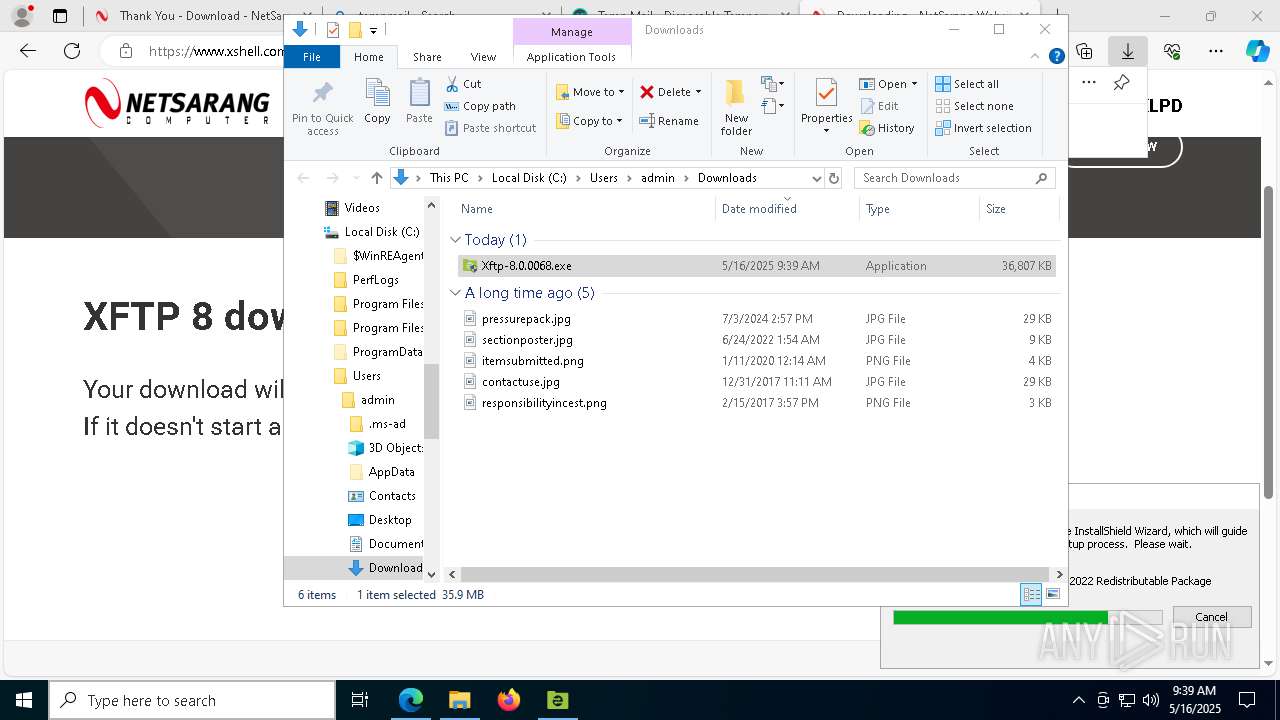Click Select none in ribbon

tap(974, 106)
